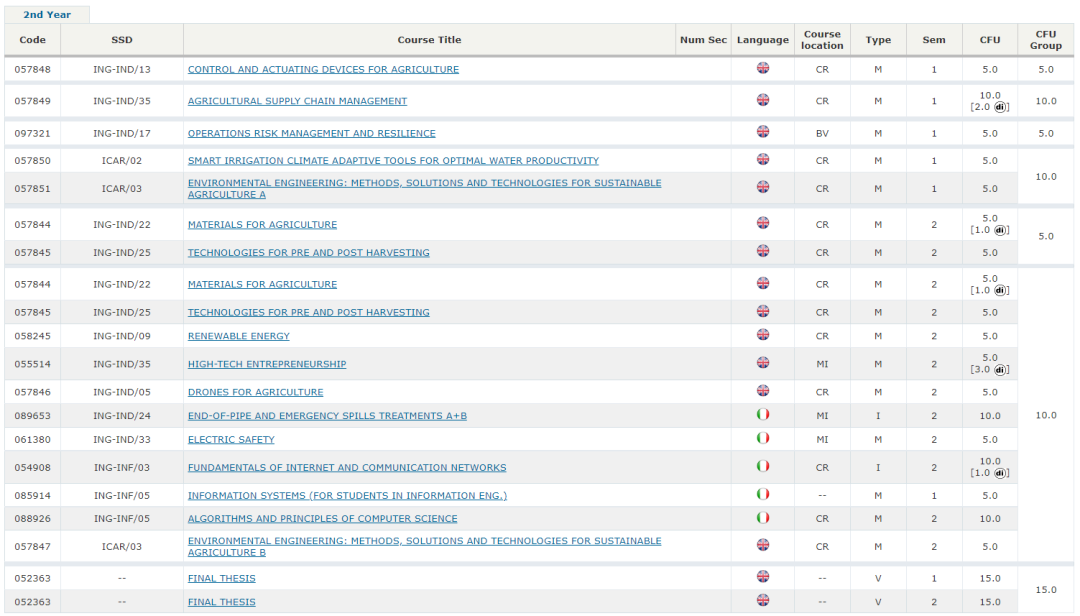Click the CFU Group column header
1080x616 pixels.
coord(1046,40)
